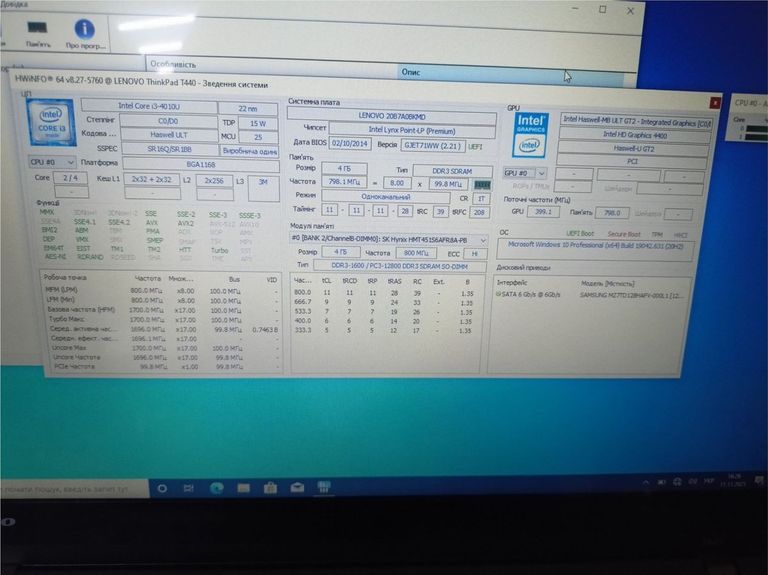The width and height of the screenshot is (768, 575).
Task: Open the Mail app on taskbar
Action: tap(297, 487)
